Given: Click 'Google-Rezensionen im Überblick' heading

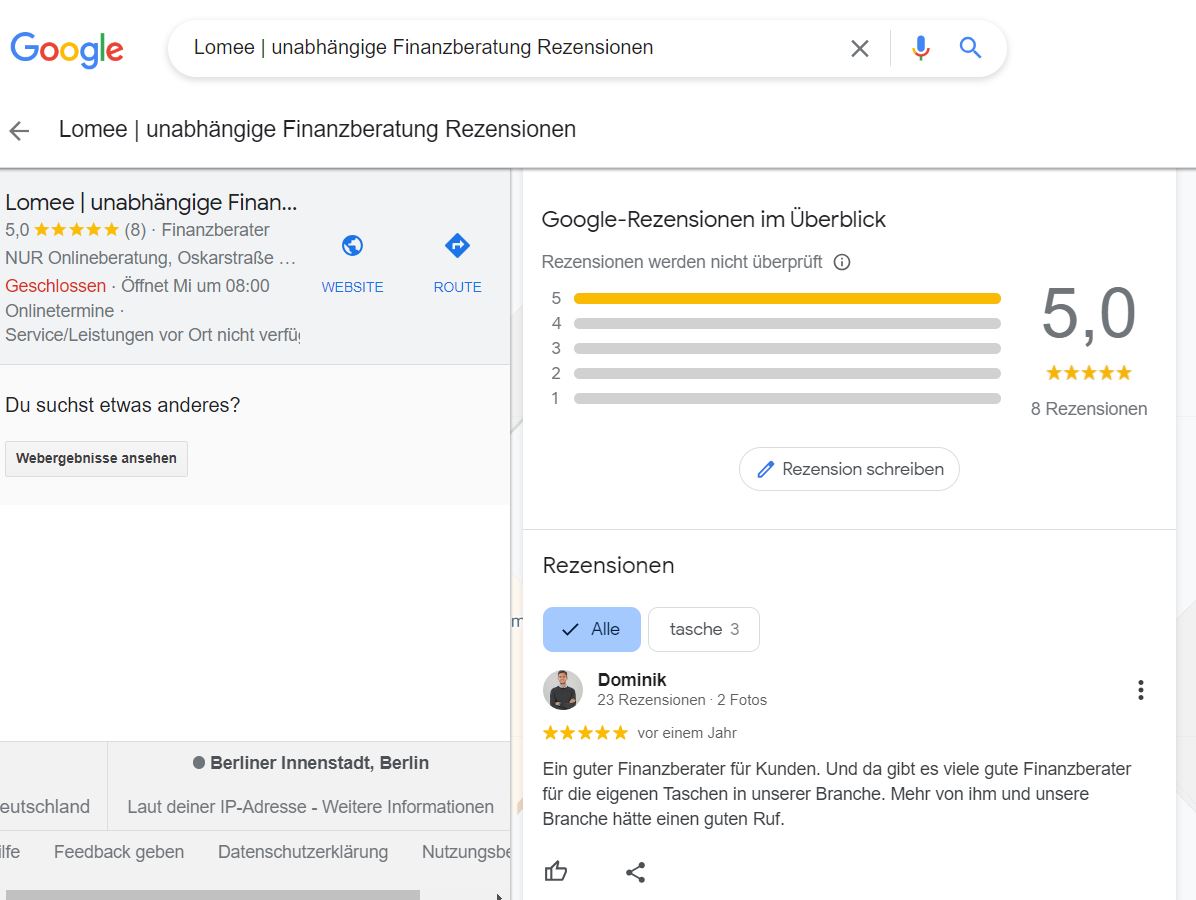Looking at the screenshot, I should (714, 220).
